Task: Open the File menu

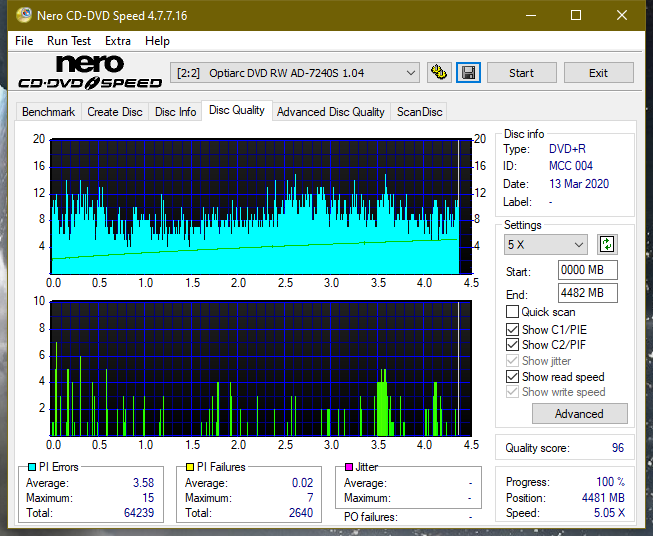Action: coord(24,41)
